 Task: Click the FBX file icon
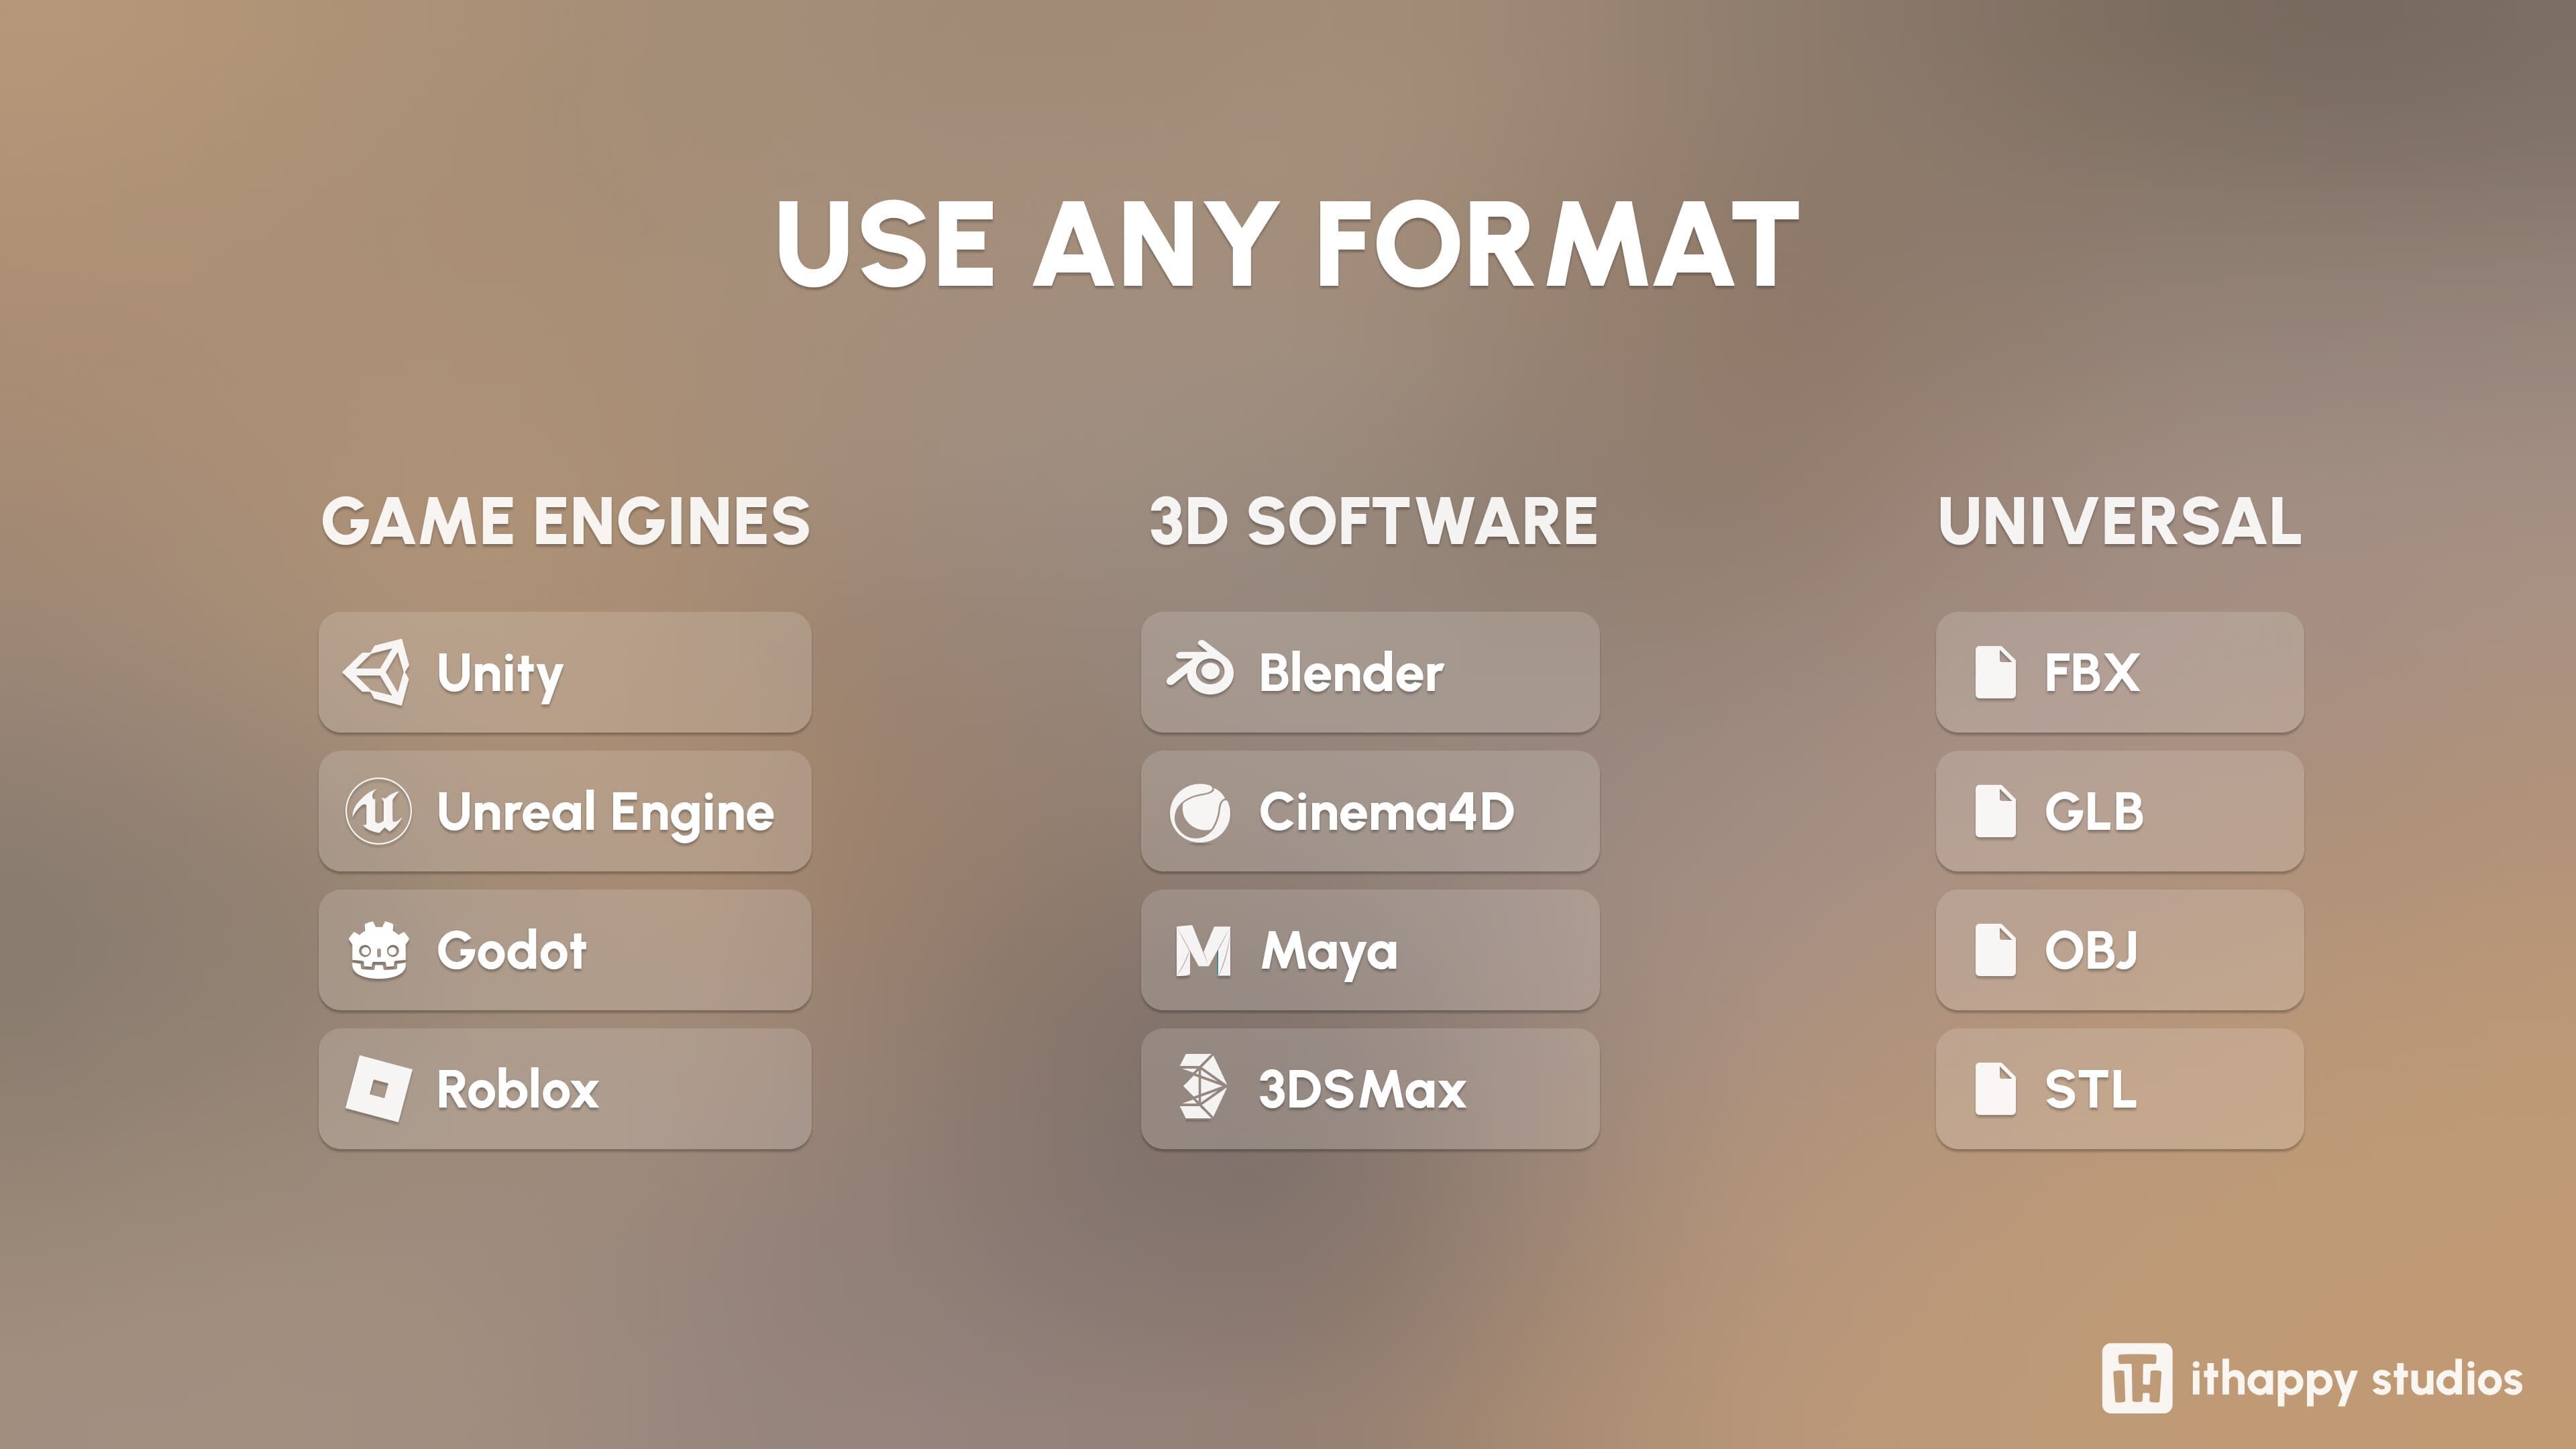pos(1995,672)
